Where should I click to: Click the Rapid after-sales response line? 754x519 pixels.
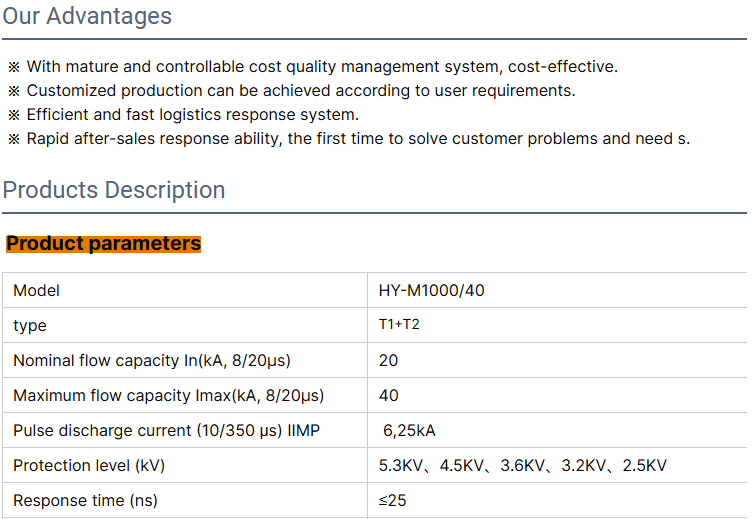(357, 139)
